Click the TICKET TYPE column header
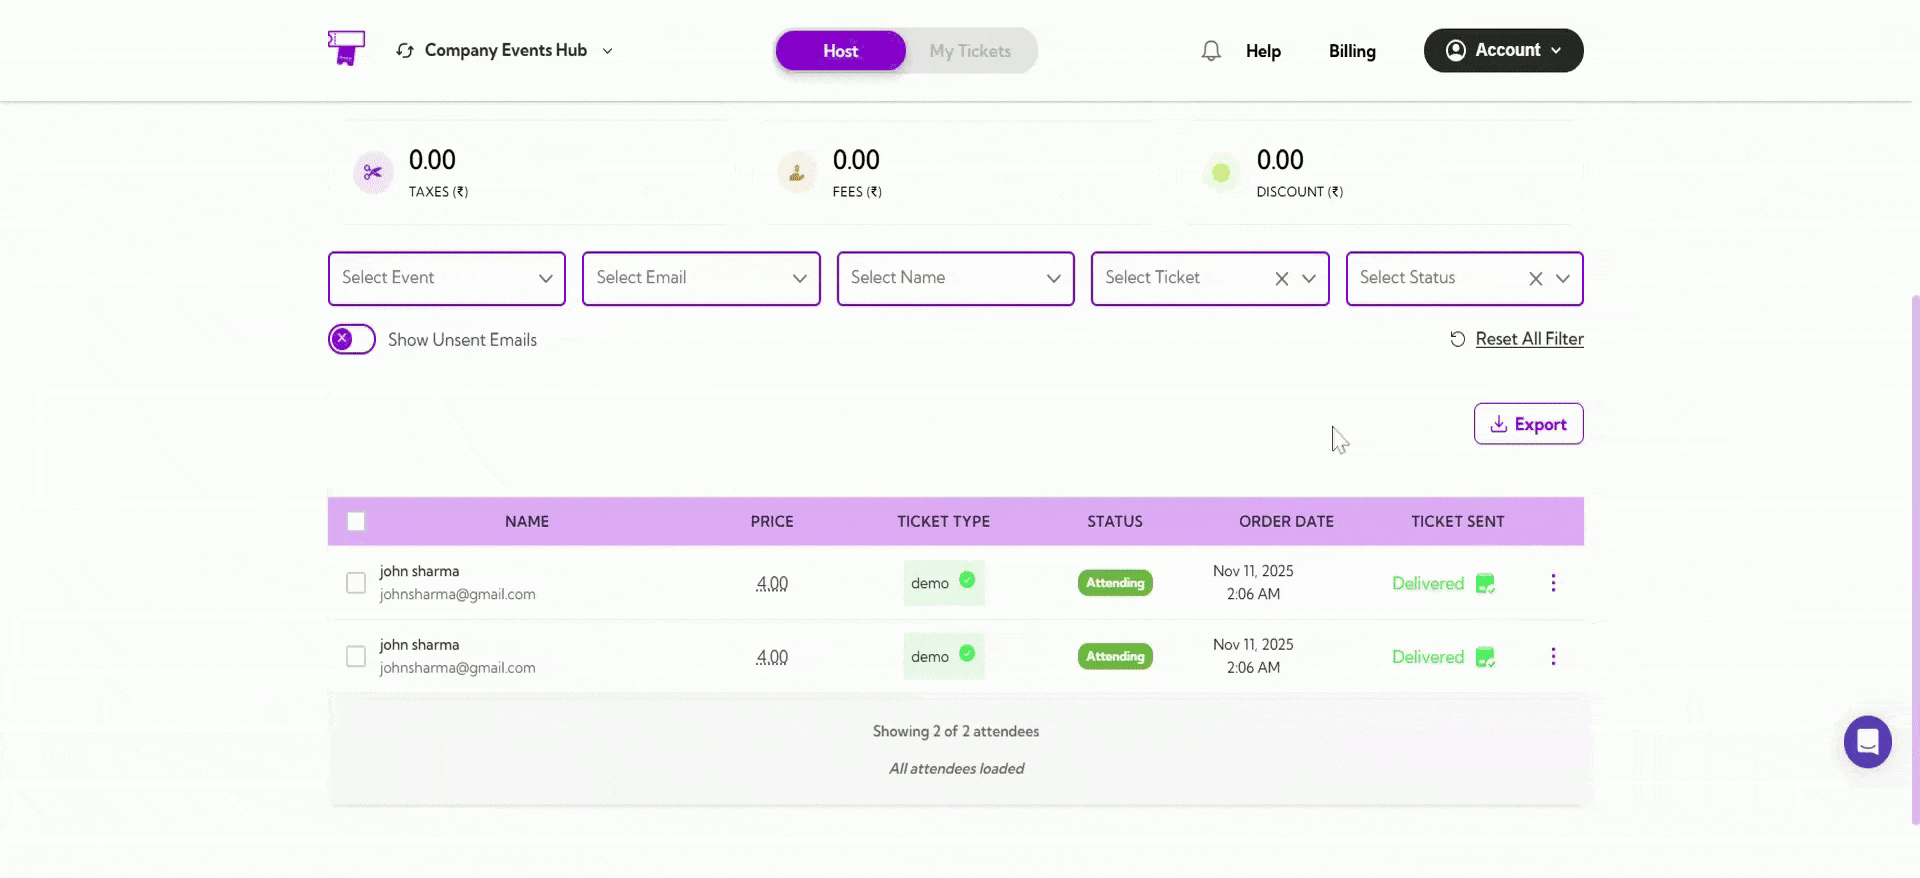 (x=943, y=521)
